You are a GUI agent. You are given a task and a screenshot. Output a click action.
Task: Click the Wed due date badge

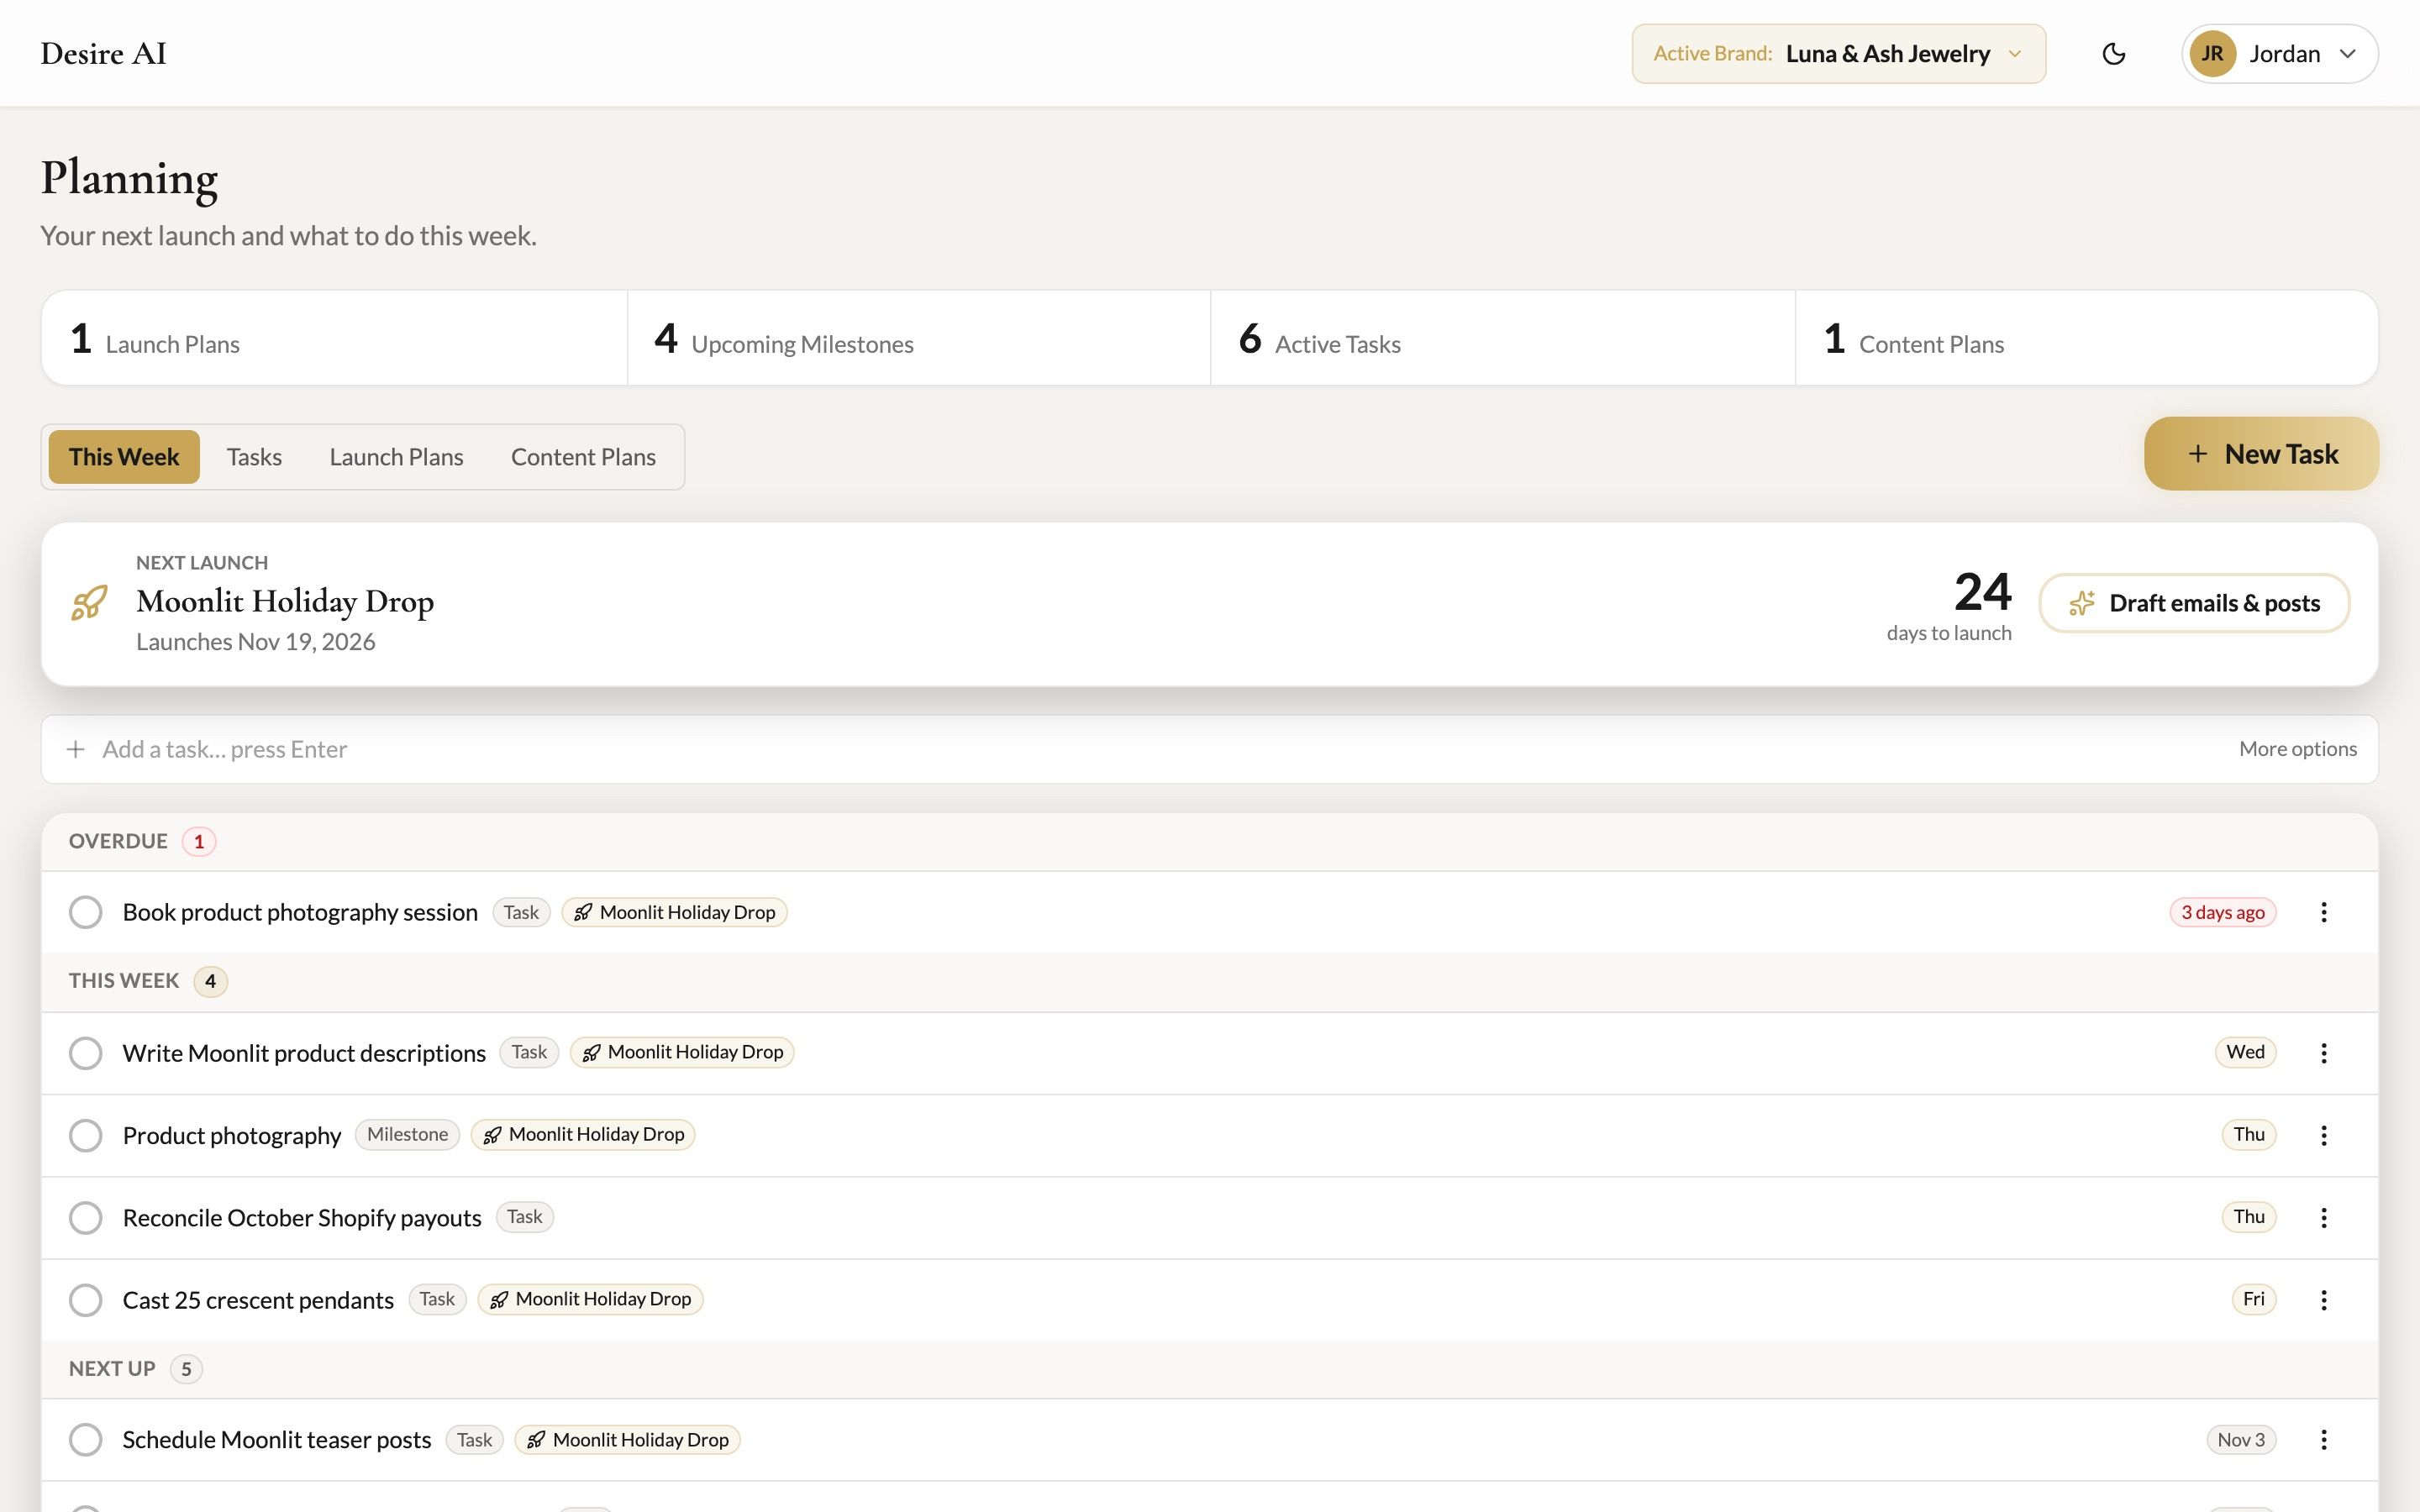tap(2245, 1052)
